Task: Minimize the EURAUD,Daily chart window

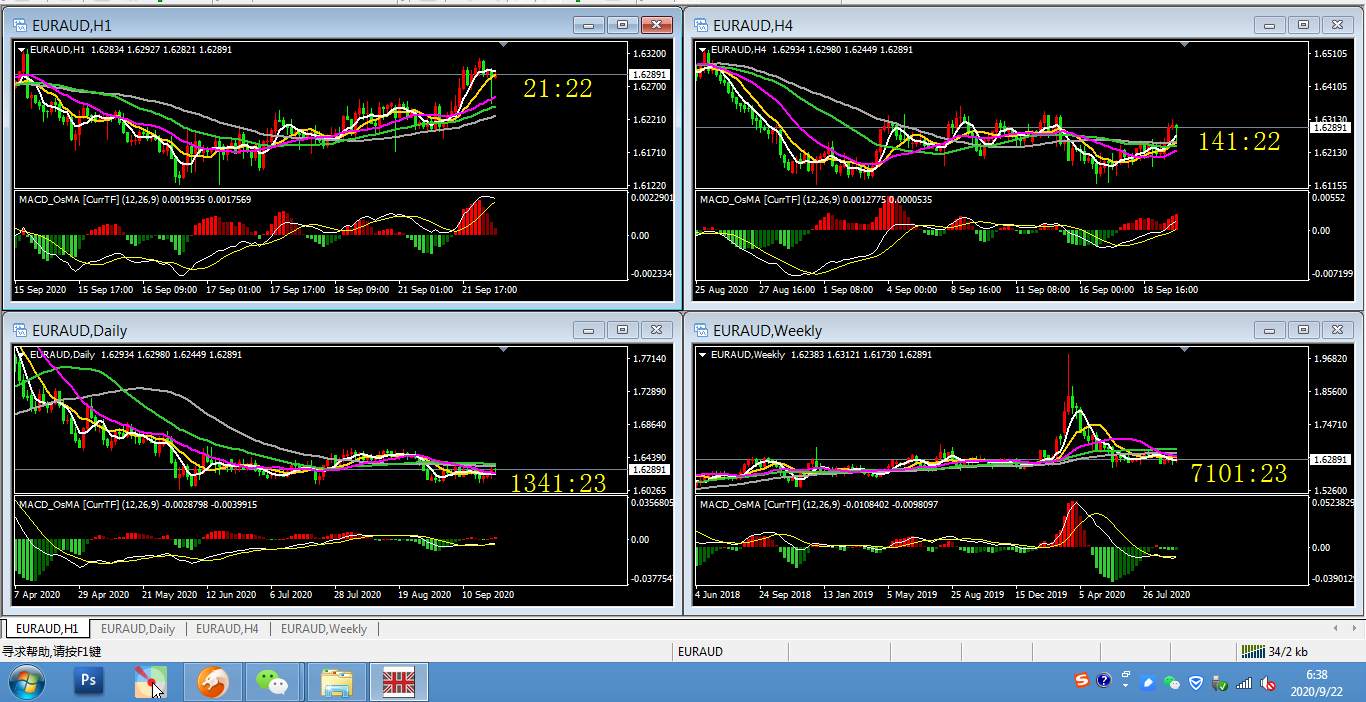Action: click(588, 330)
